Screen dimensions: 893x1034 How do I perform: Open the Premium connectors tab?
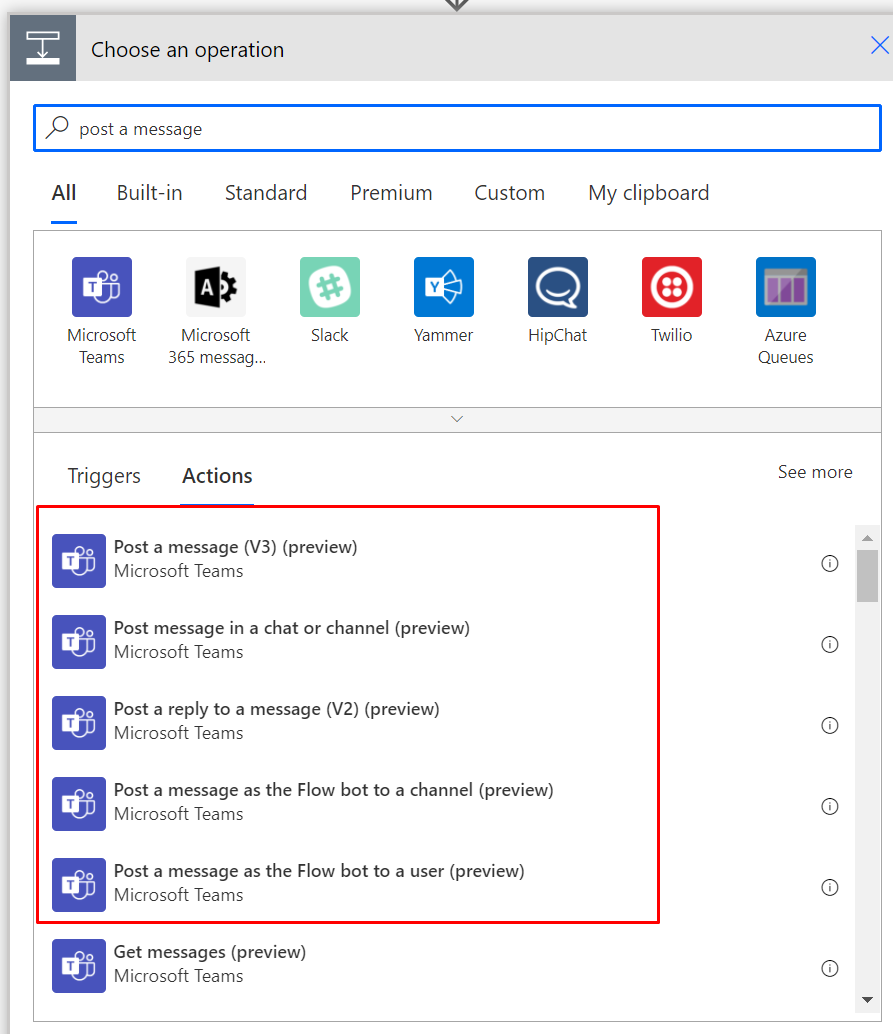pyautogui.click(x=391, y=193)
